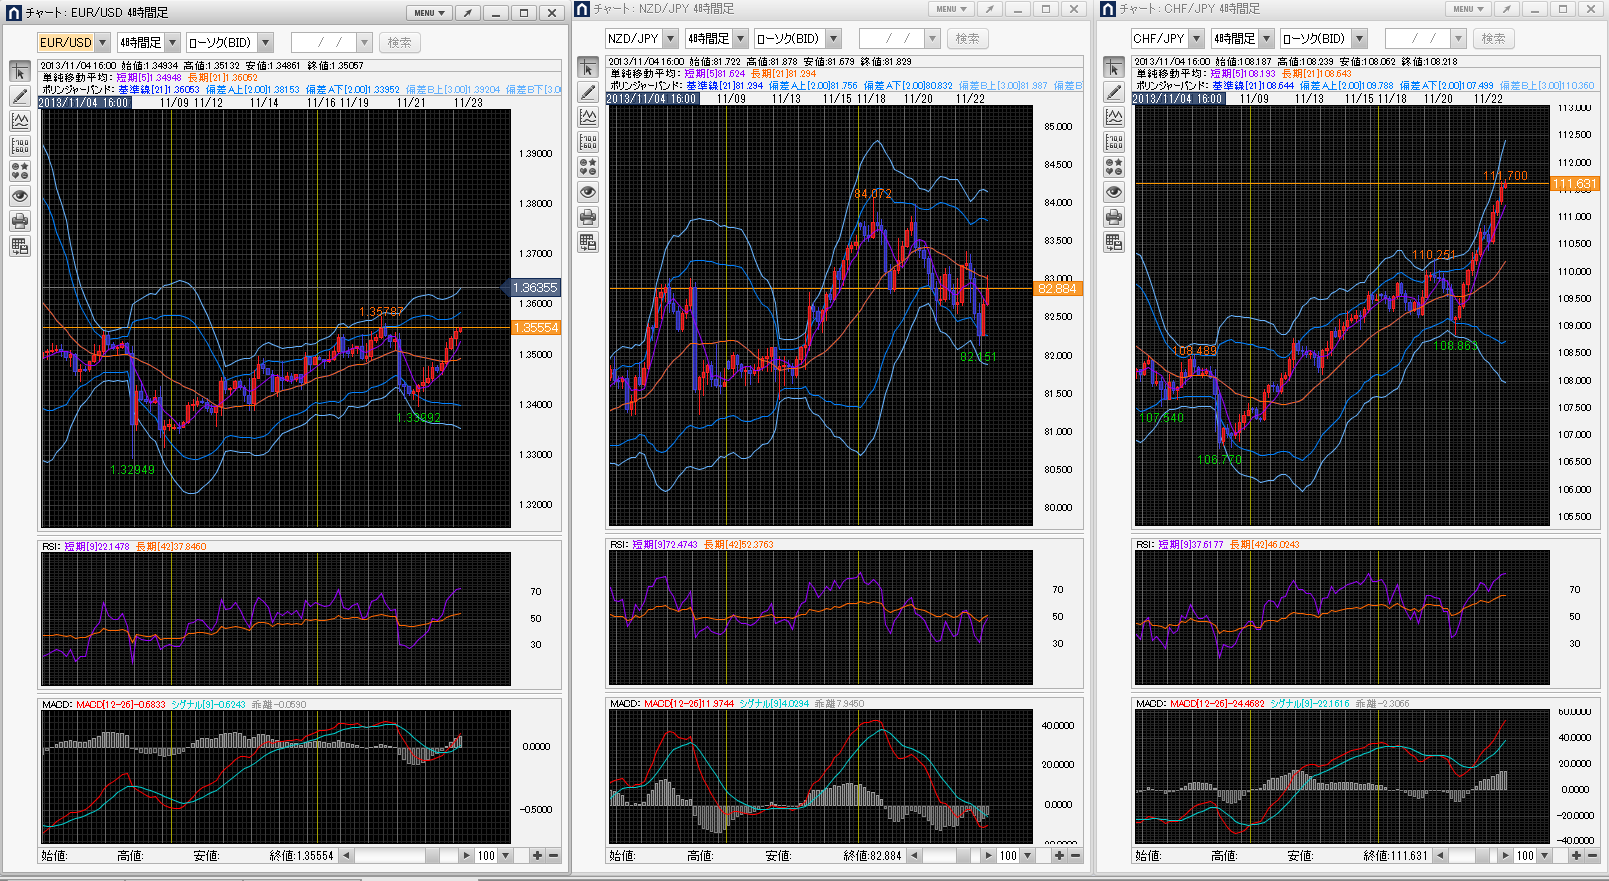Click the horizontal scrollbar track under EUR/USD chart
Image resolution: width=1609 pixels, height=881 pixels.
coord(400,856)
